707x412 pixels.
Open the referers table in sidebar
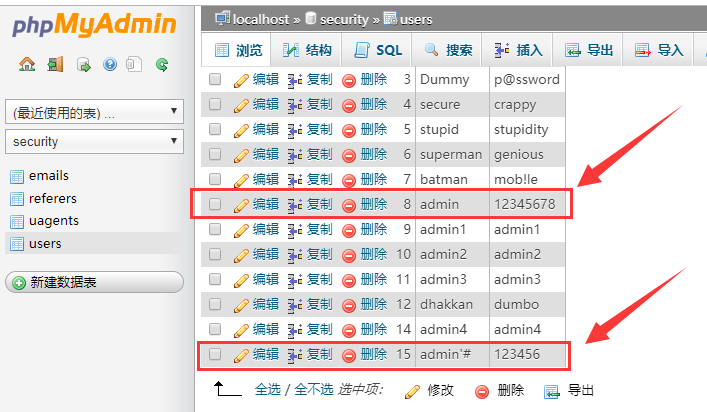point(52,198)
